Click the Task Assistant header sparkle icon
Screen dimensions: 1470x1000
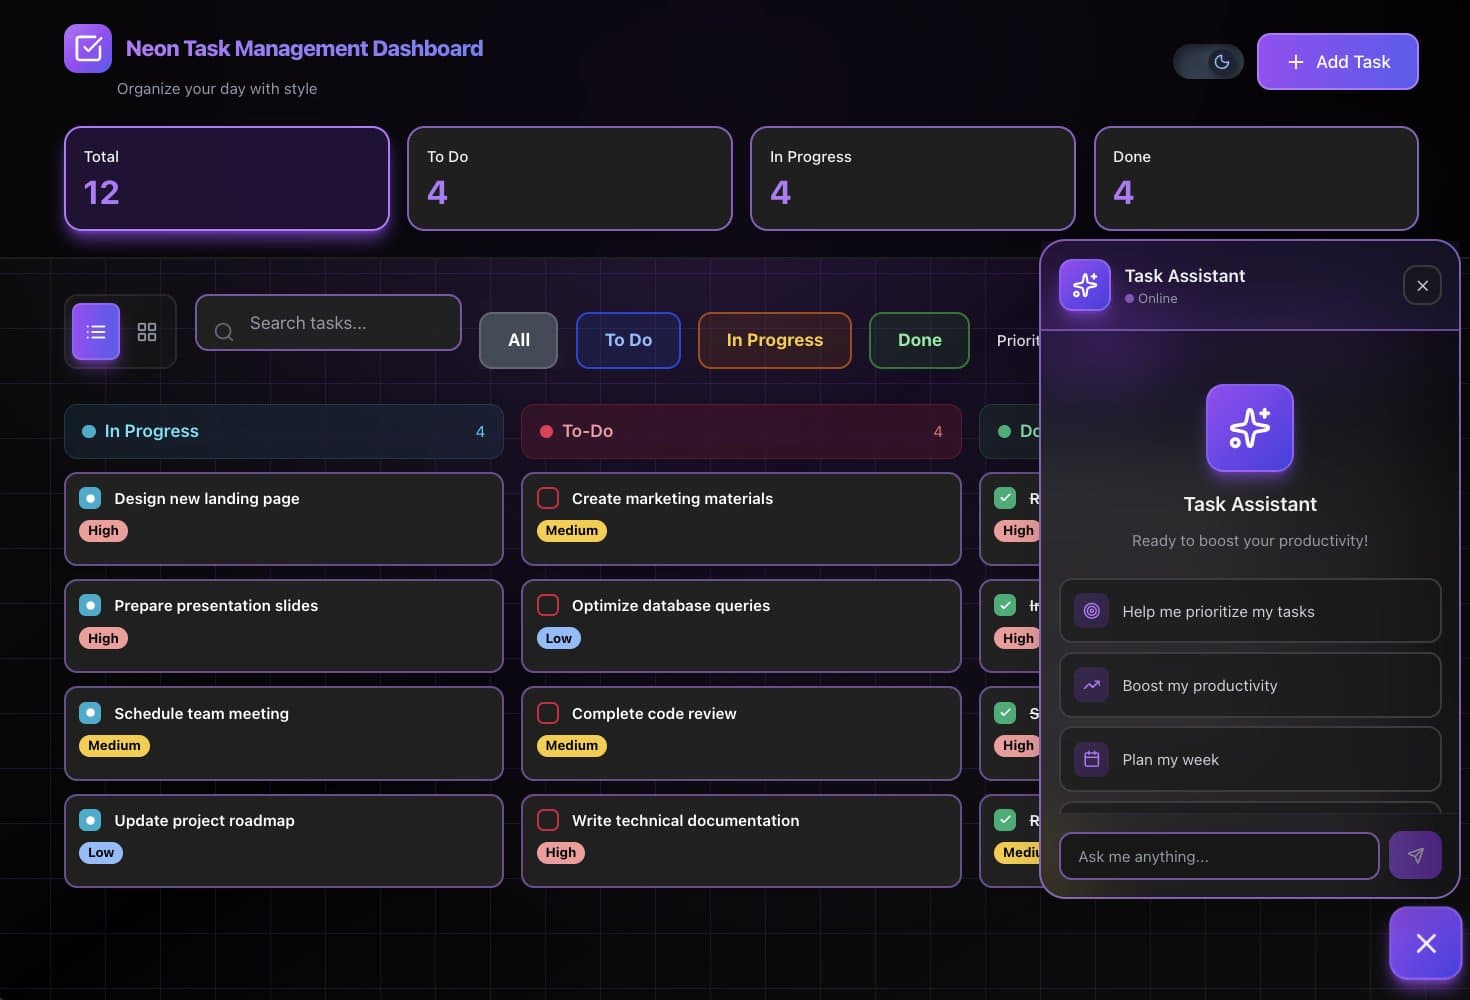1085,285
